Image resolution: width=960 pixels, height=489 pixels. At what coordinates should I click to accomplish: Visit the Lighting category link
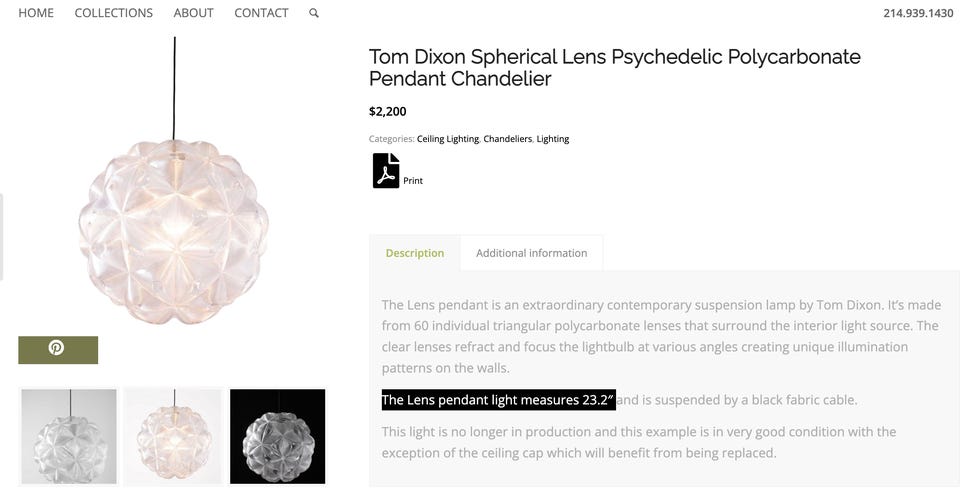click(x=553, y=139)
